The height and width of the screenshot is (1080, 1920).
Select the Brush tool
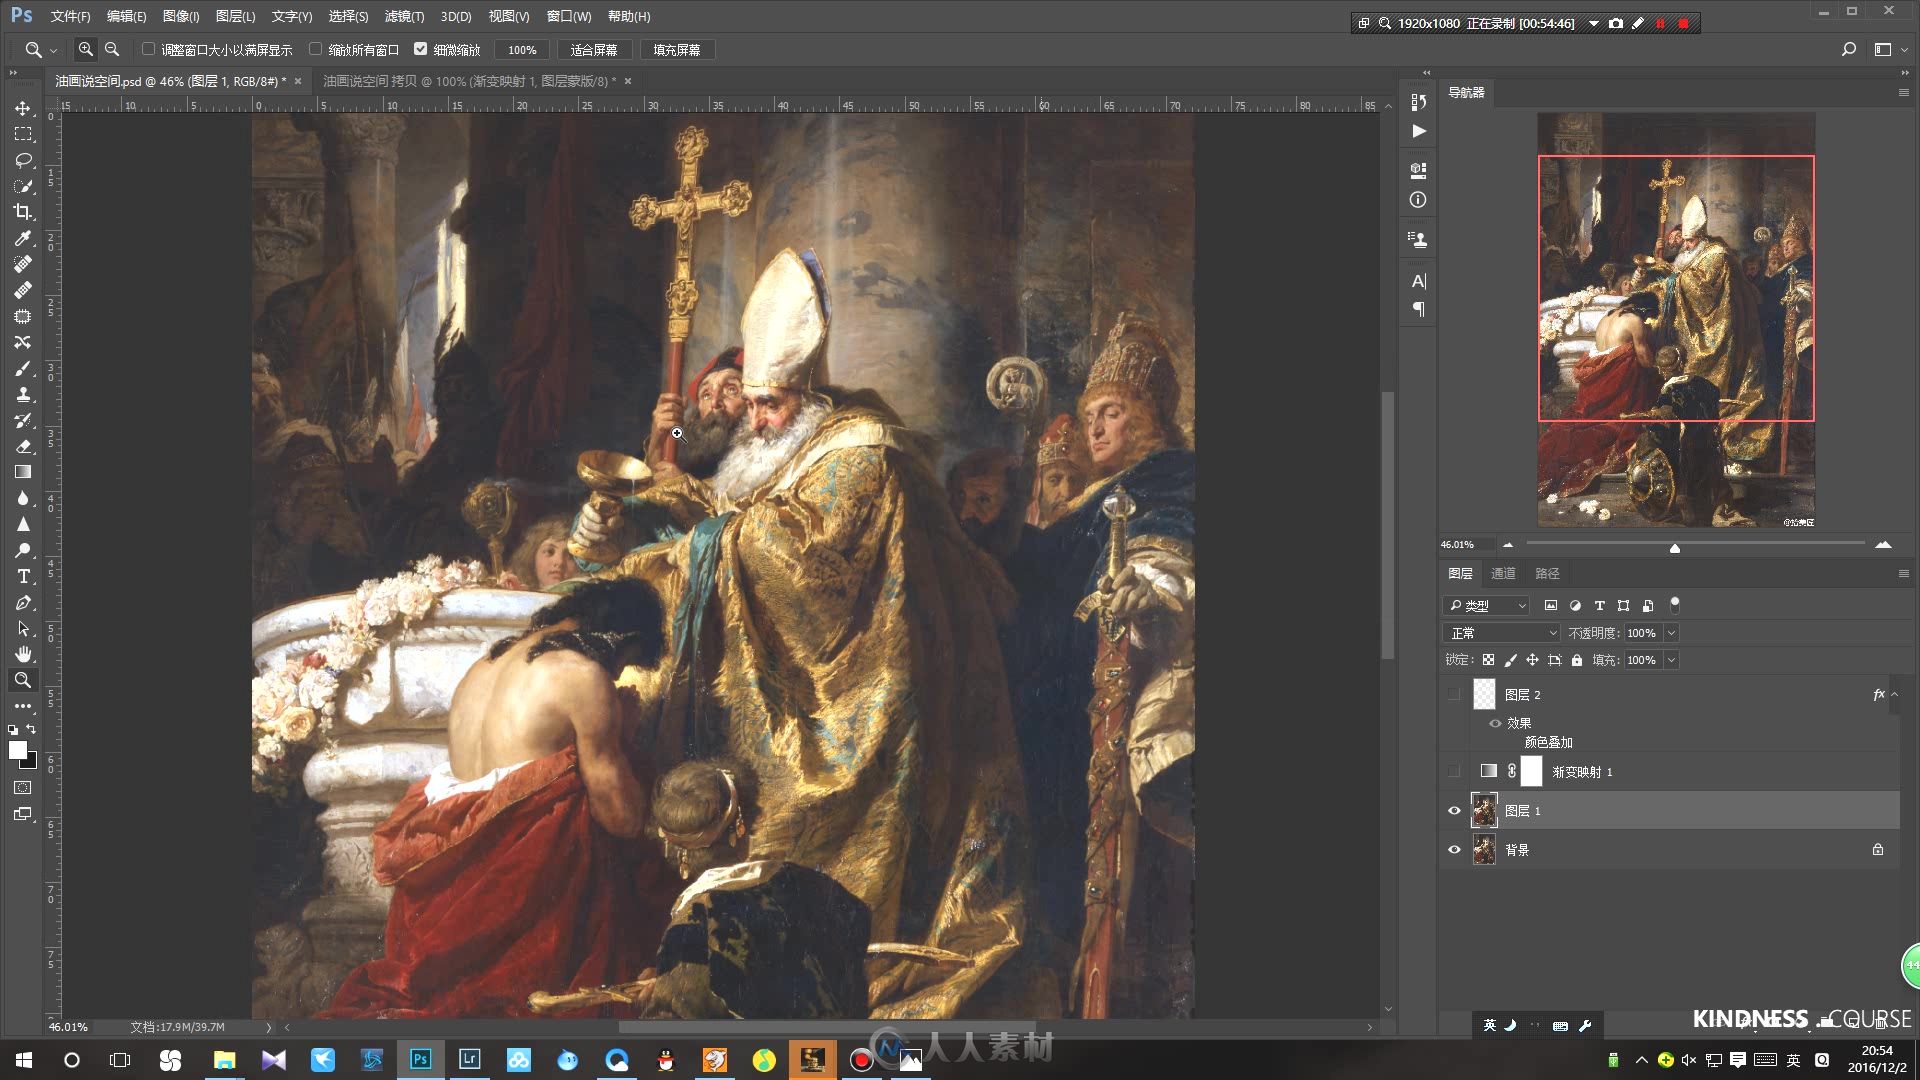coord(23,368)
